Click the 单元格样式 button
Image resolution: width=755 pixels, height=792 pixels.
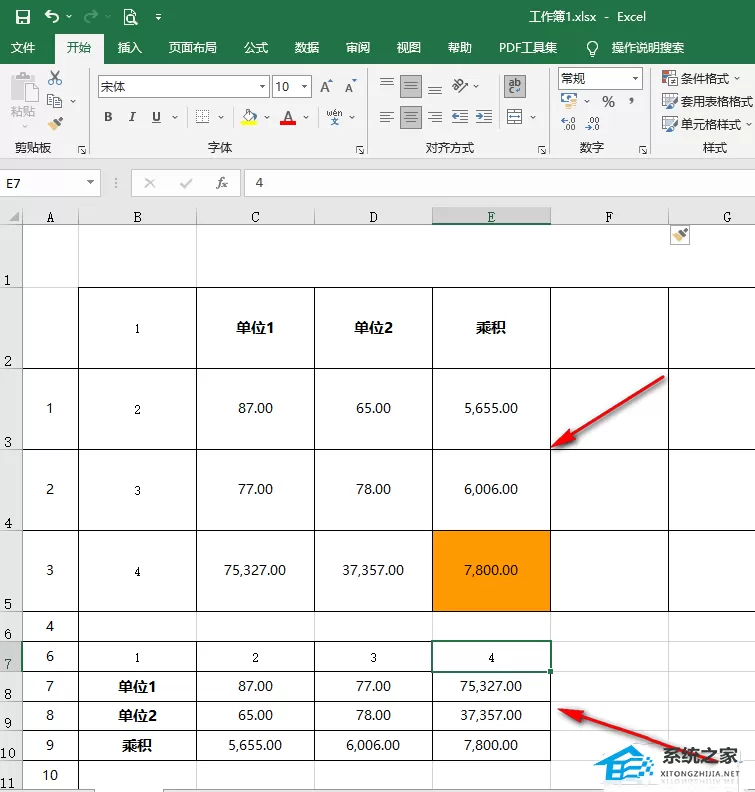click(x=706, y=124)
